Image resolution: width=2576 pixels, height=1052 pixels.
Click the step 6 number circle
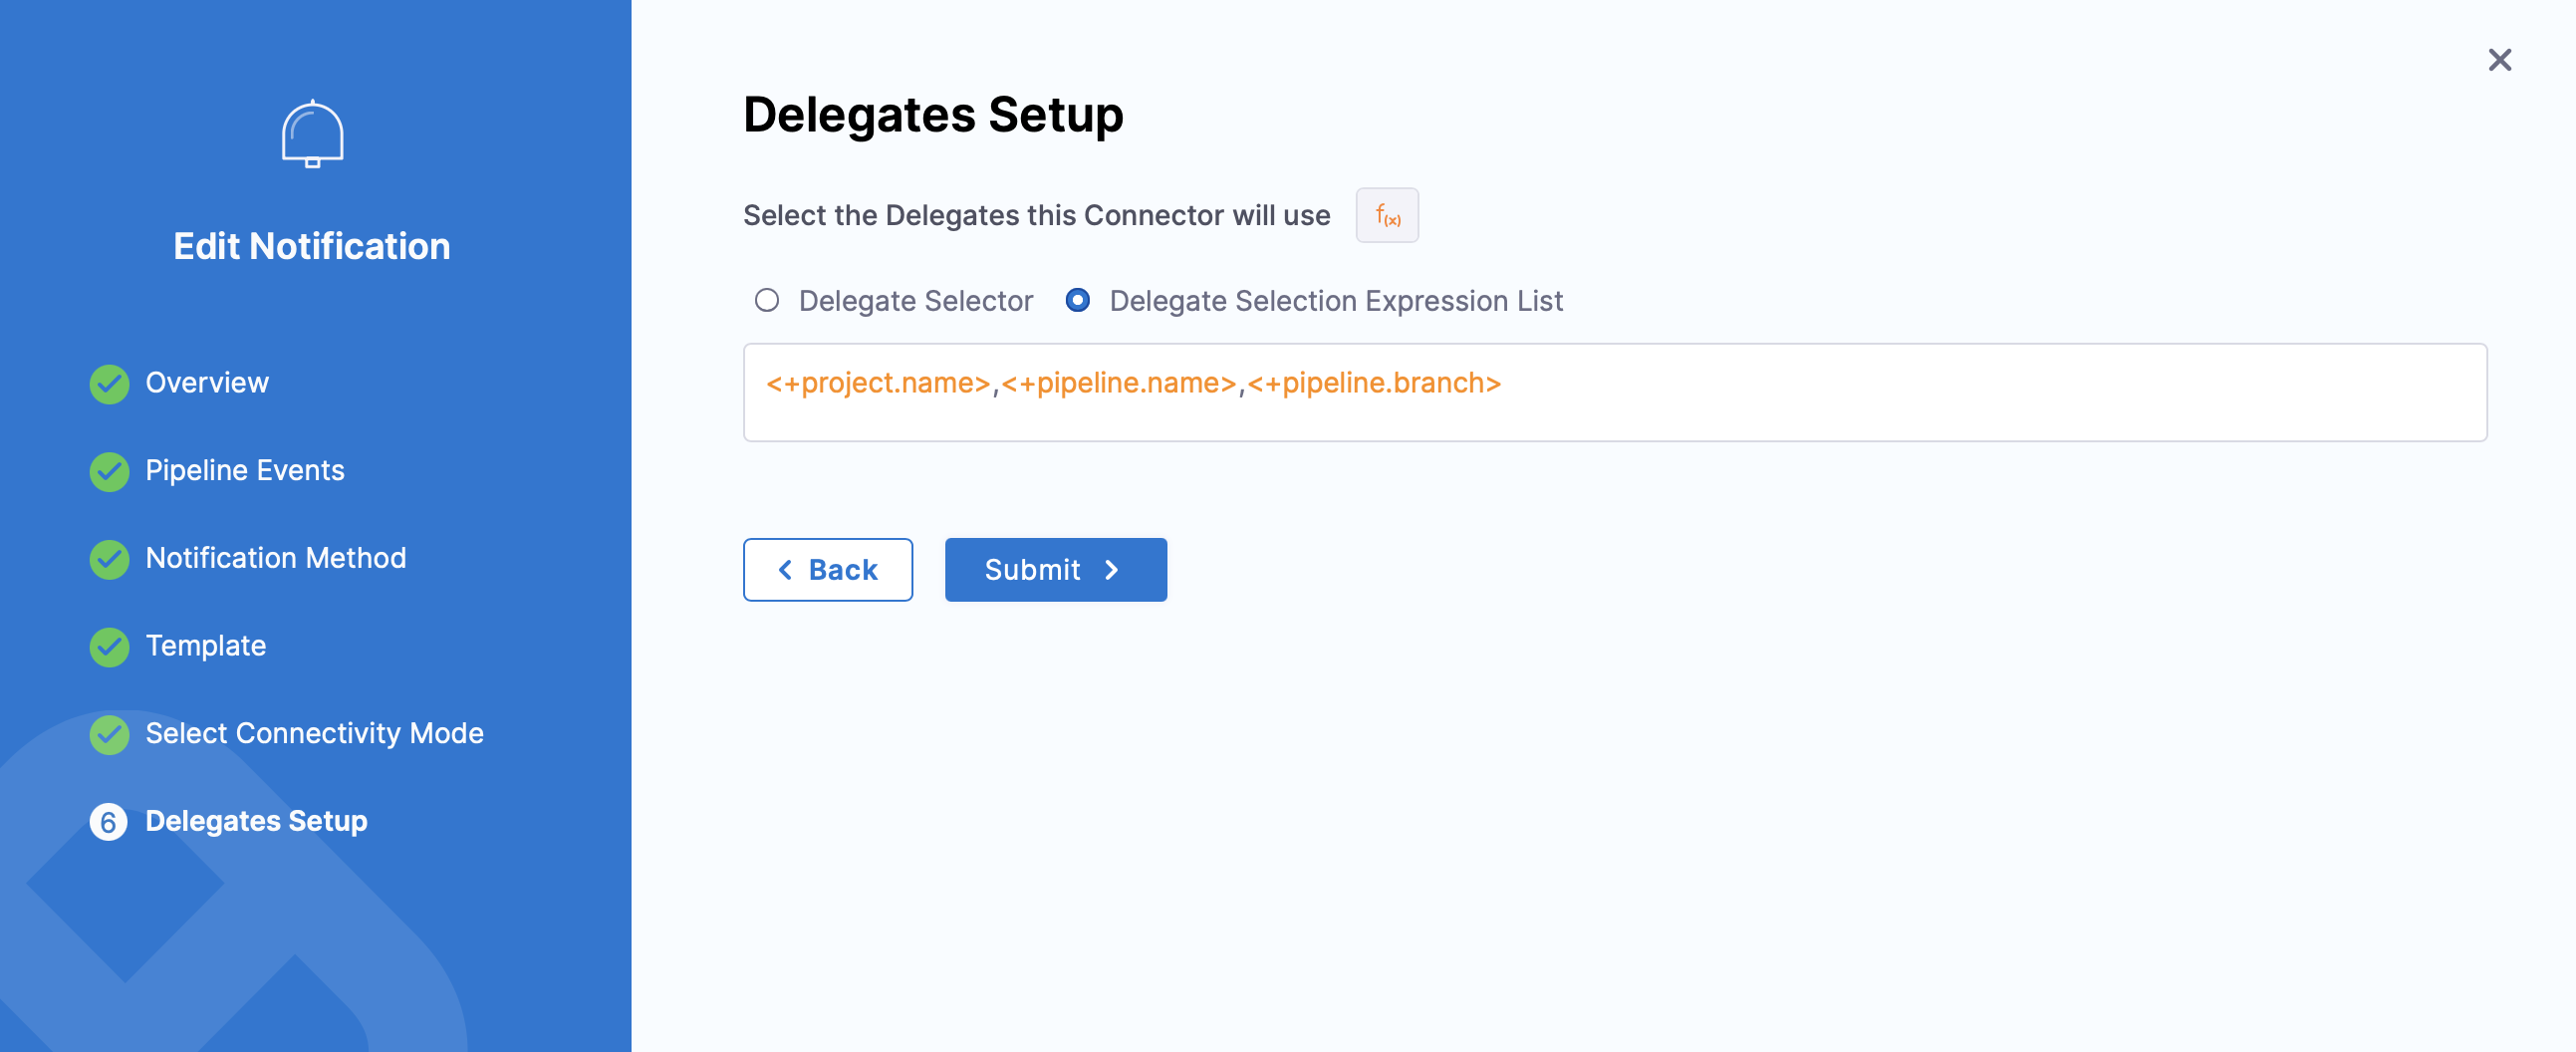109,822
